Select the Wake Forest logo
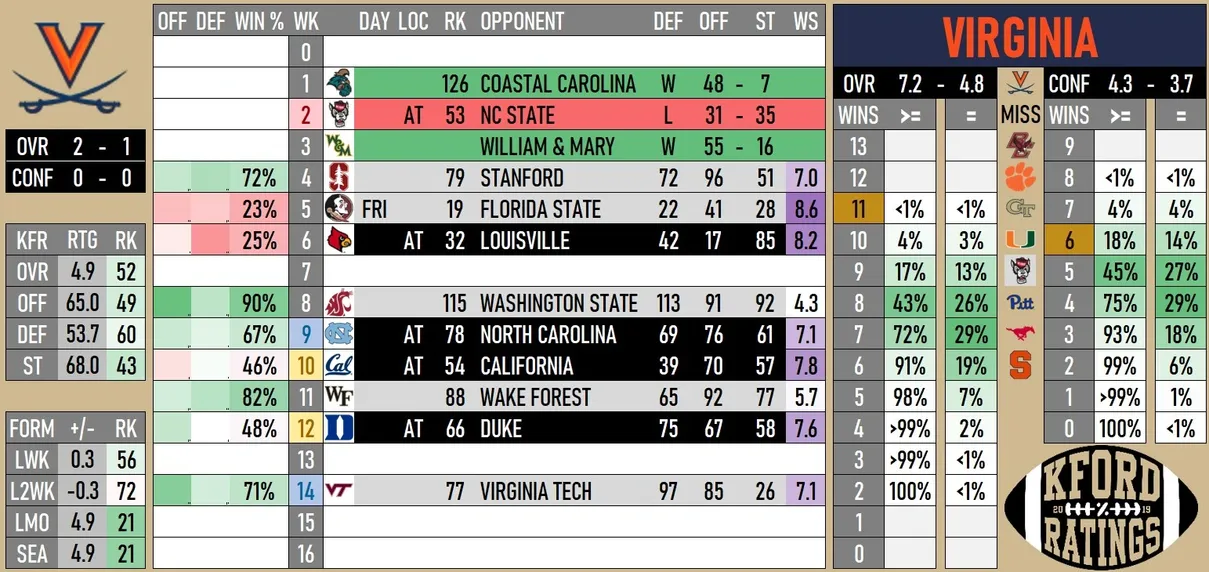1209x572 pixels. tap(339, 397)
